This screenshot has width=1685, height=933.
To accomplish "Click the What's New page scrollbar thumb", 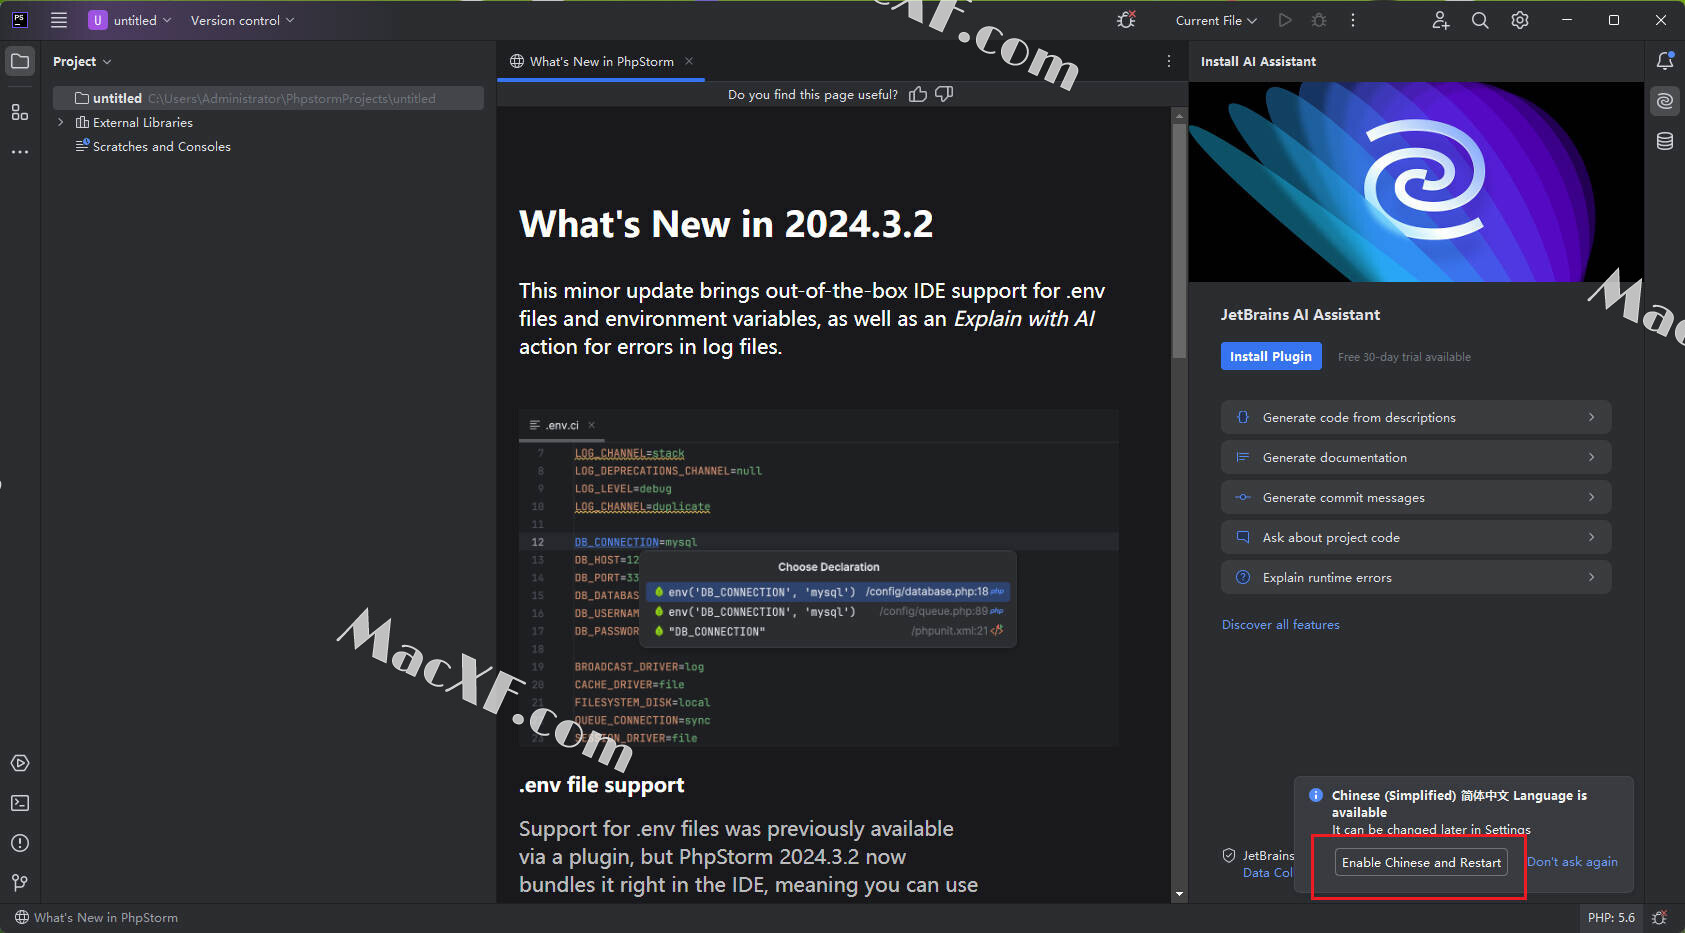I will (1179, 240).
